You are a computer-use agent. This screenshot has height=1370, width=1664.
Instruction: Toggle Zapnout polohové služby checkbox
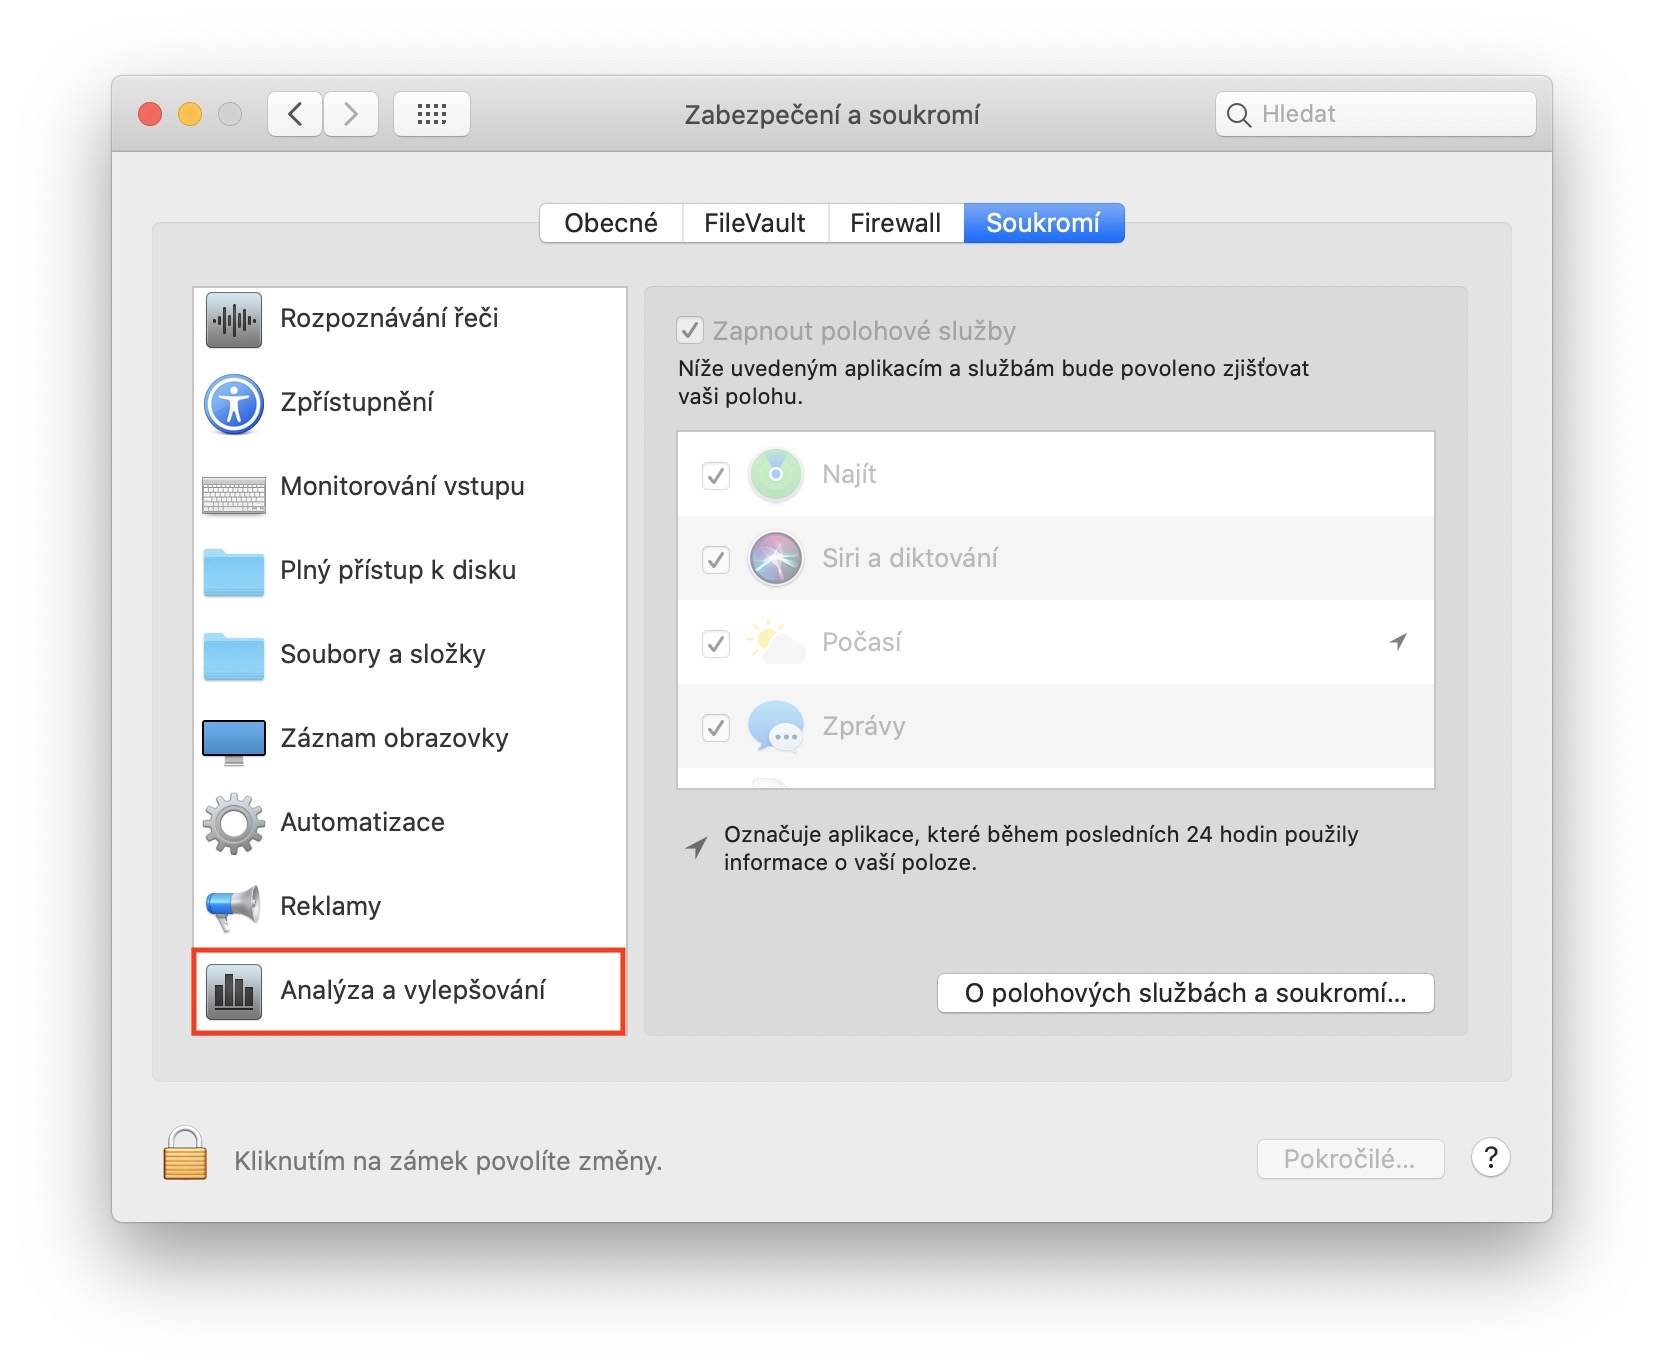click(x=690, y=330)
